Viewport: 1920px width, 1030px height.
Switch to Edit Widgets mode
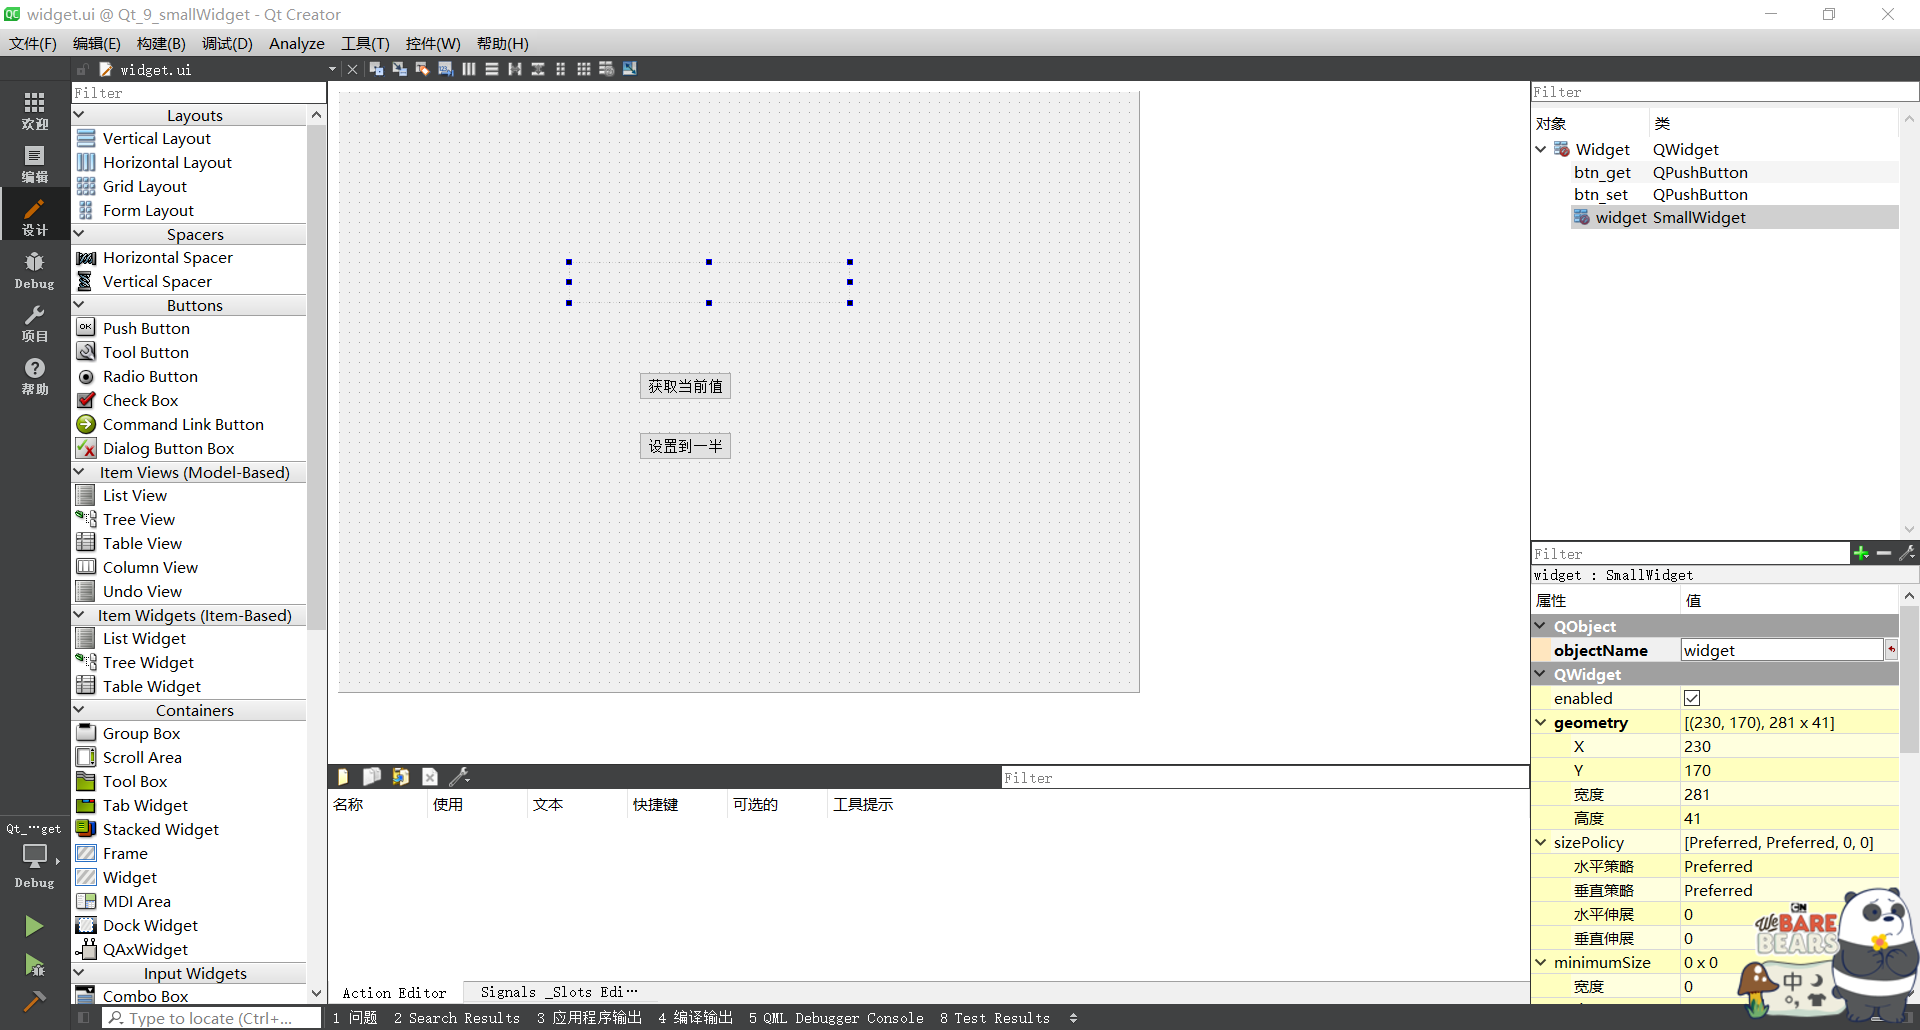click(x=376, y=69)
